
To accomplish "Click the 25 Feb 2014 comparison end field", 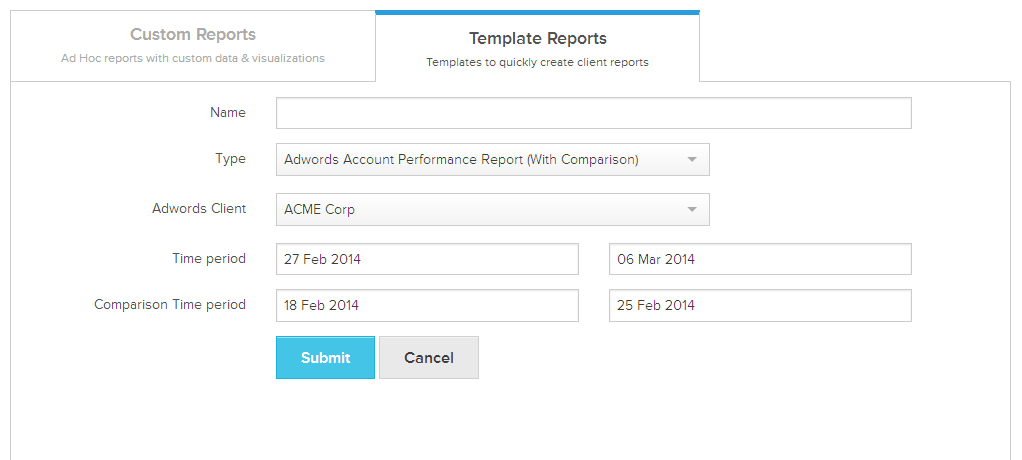I will (x=759, y=305).
